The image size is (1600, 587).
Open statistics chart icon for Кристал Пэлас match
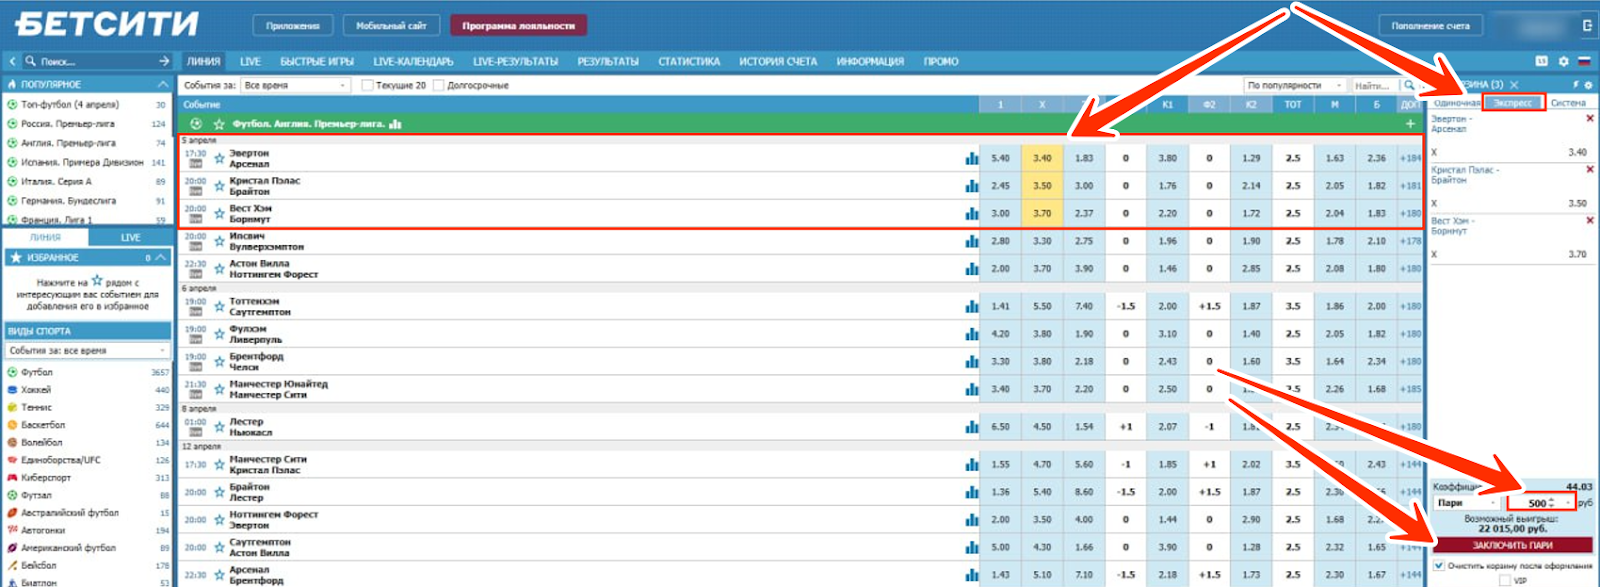(x=972, y=186)
